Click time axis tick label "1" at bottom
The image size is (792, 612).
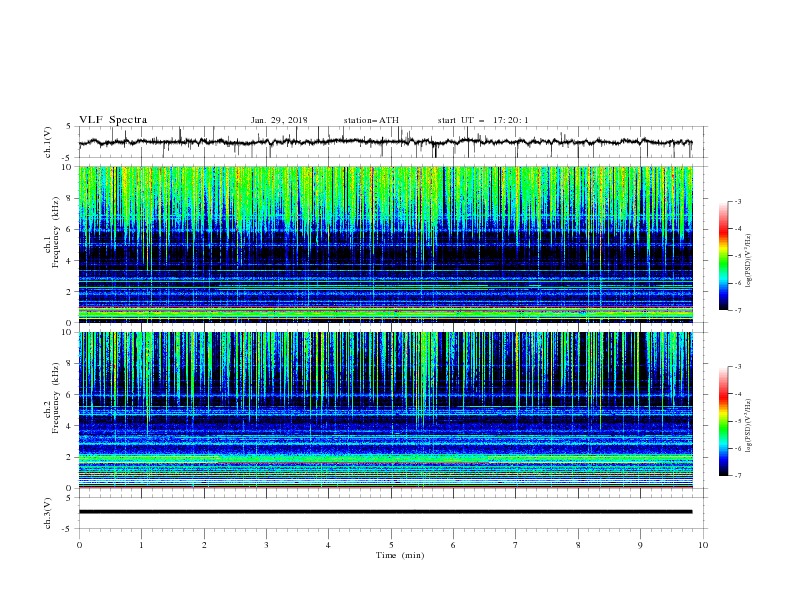pyautogui.click(x=141, y=545)
